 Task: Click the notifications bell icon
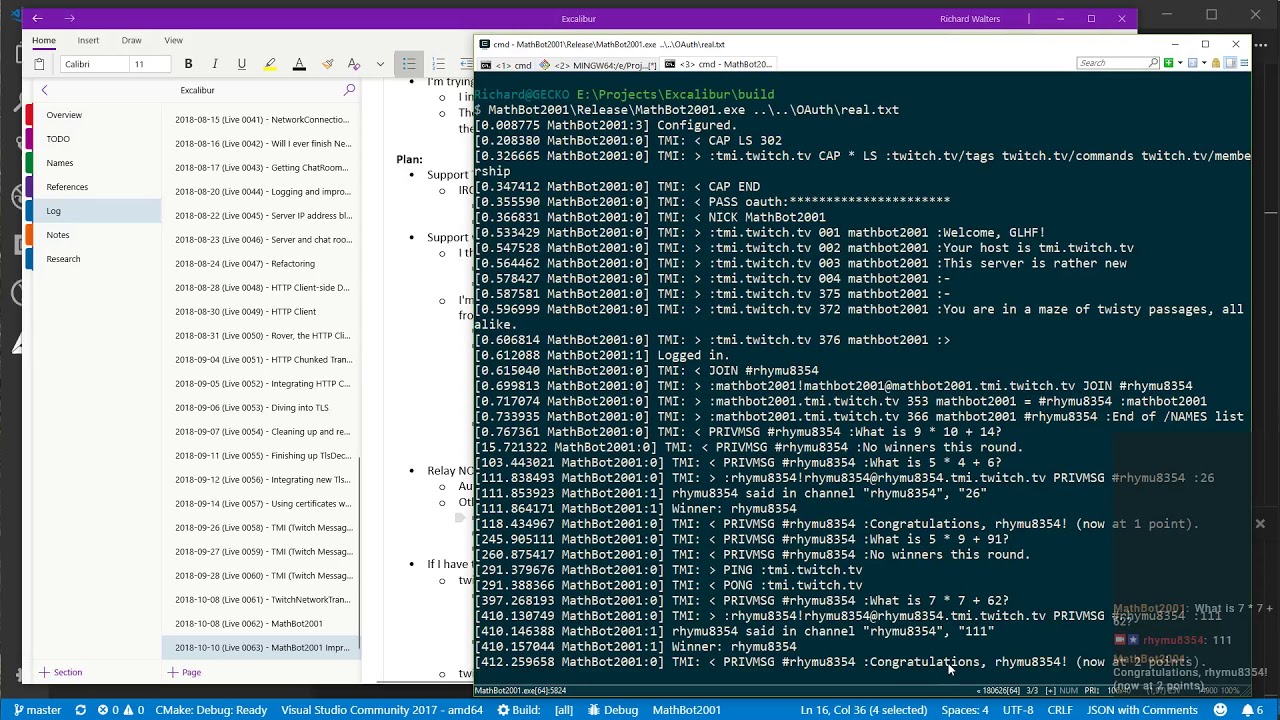coord(1253,710)
